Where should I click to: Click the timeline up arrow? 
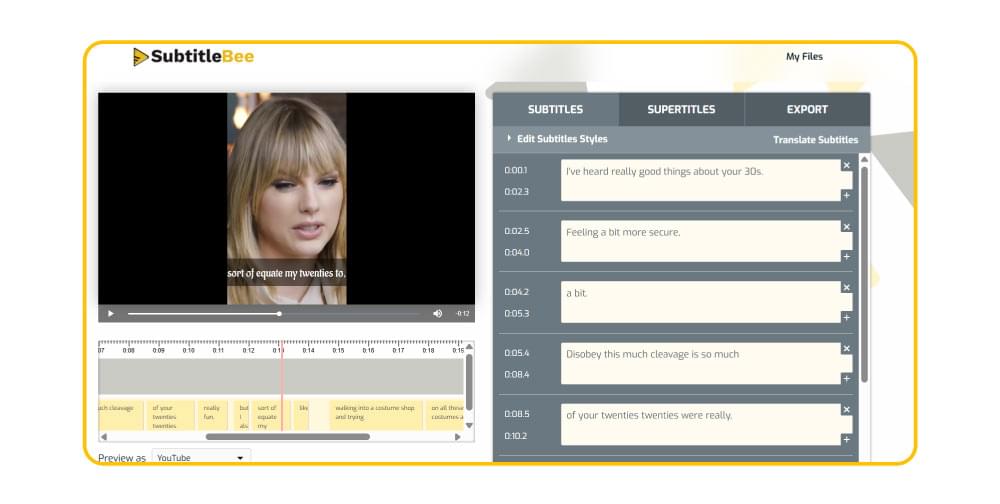click(x=469, y=347)
